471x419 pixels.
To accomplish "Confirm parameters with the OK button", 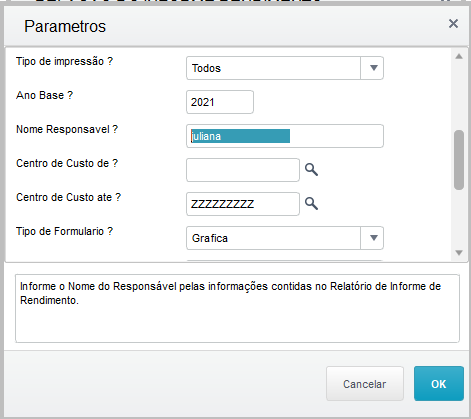I will click(x=439, y=384).
